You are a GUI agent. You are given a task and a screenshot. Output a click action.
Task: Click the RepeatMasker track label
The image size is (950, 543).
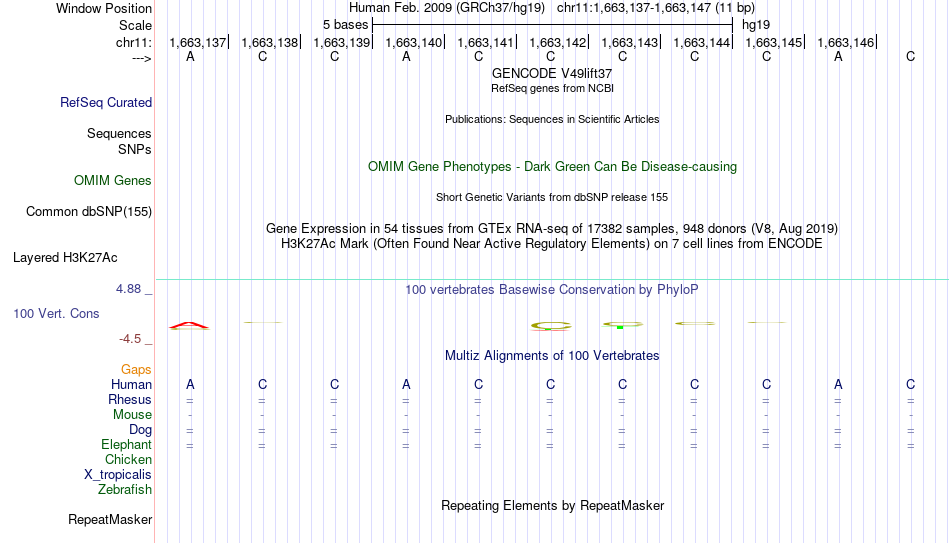coord(110,519)
